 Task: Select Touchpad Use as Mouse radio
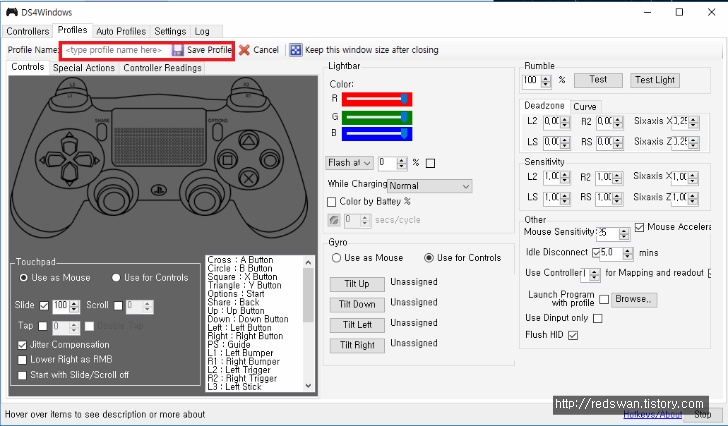coord(24,278)
